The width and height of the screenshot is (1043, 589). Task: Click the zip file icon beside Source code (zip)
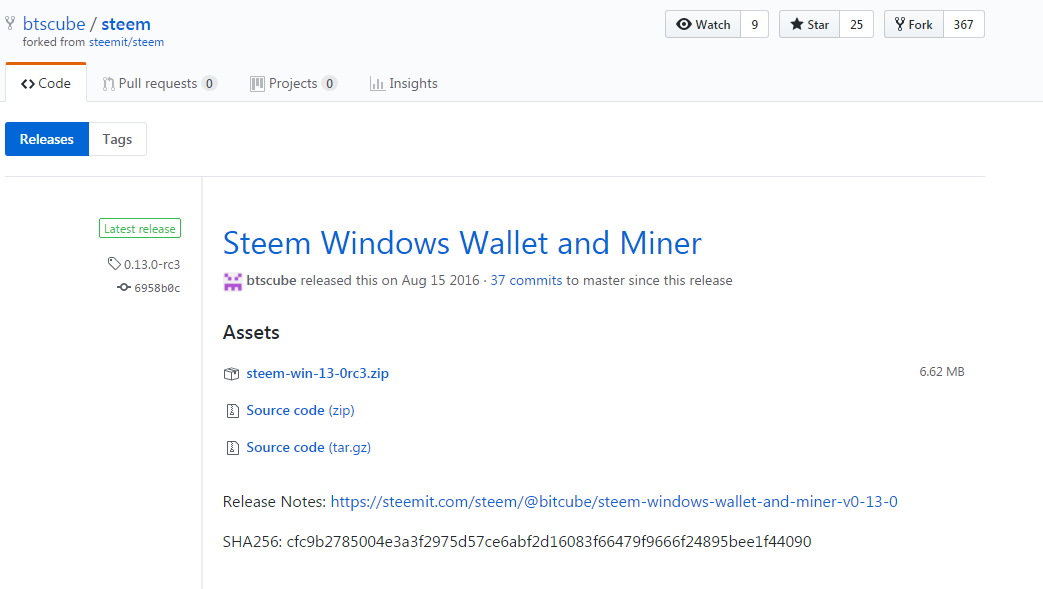click(x=232, y=411)
